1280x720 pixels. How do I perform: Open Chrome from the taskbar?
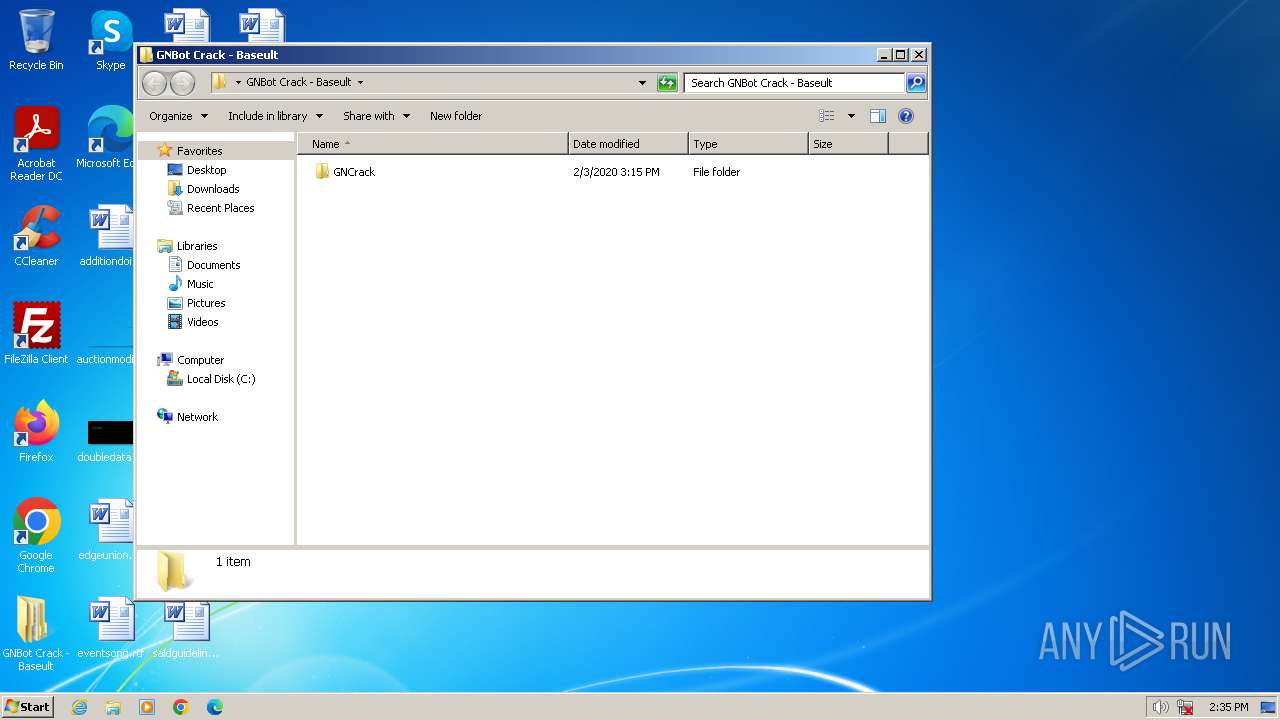[180, 707]
